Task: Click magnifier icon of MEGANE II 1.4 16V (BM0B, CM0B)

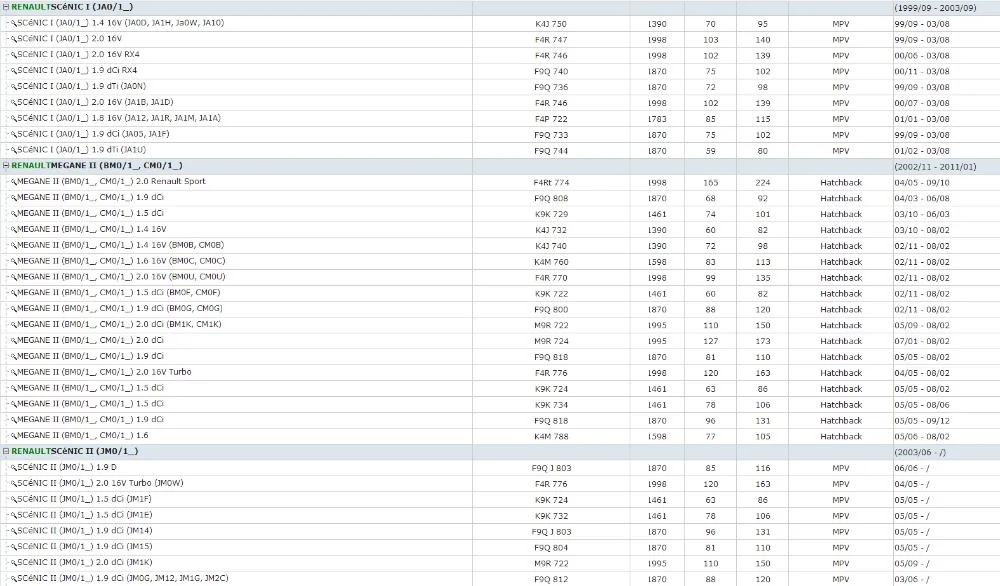Action: (x=13, y=246)
